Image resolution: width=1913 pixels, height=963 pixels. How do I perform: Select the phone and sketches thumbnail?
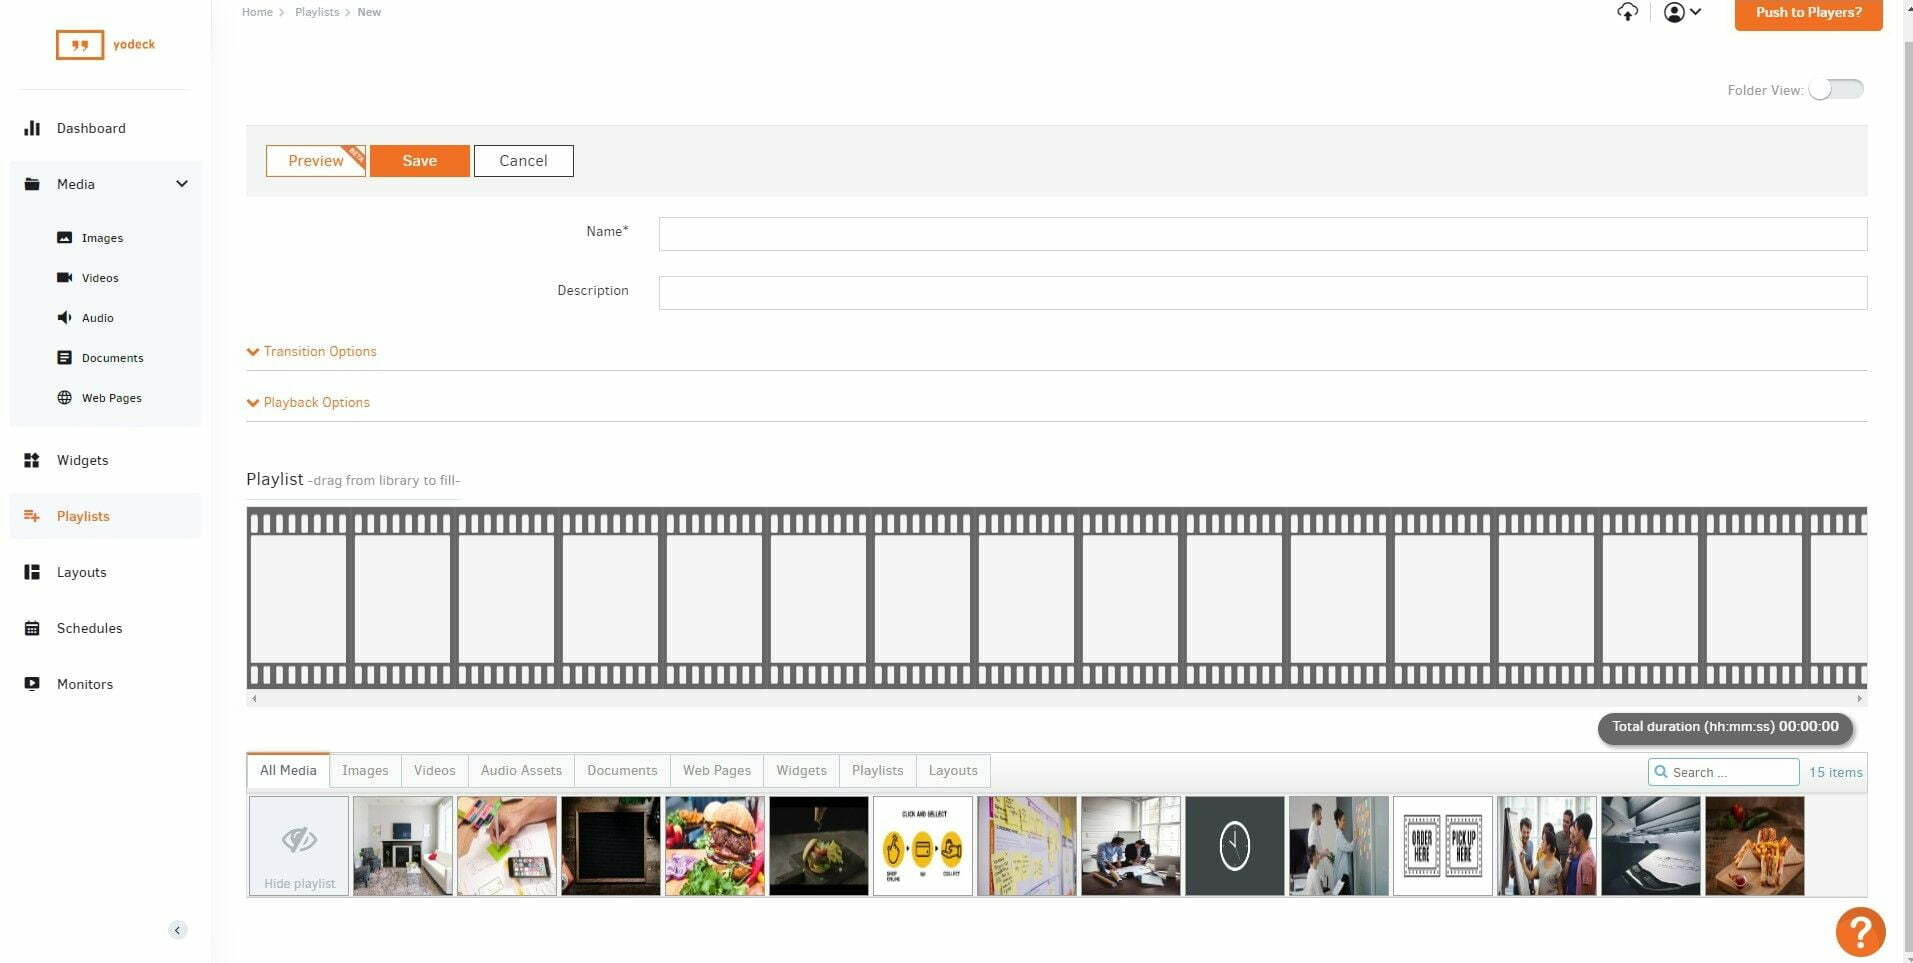pyautogui.click(x=507, y=846)
